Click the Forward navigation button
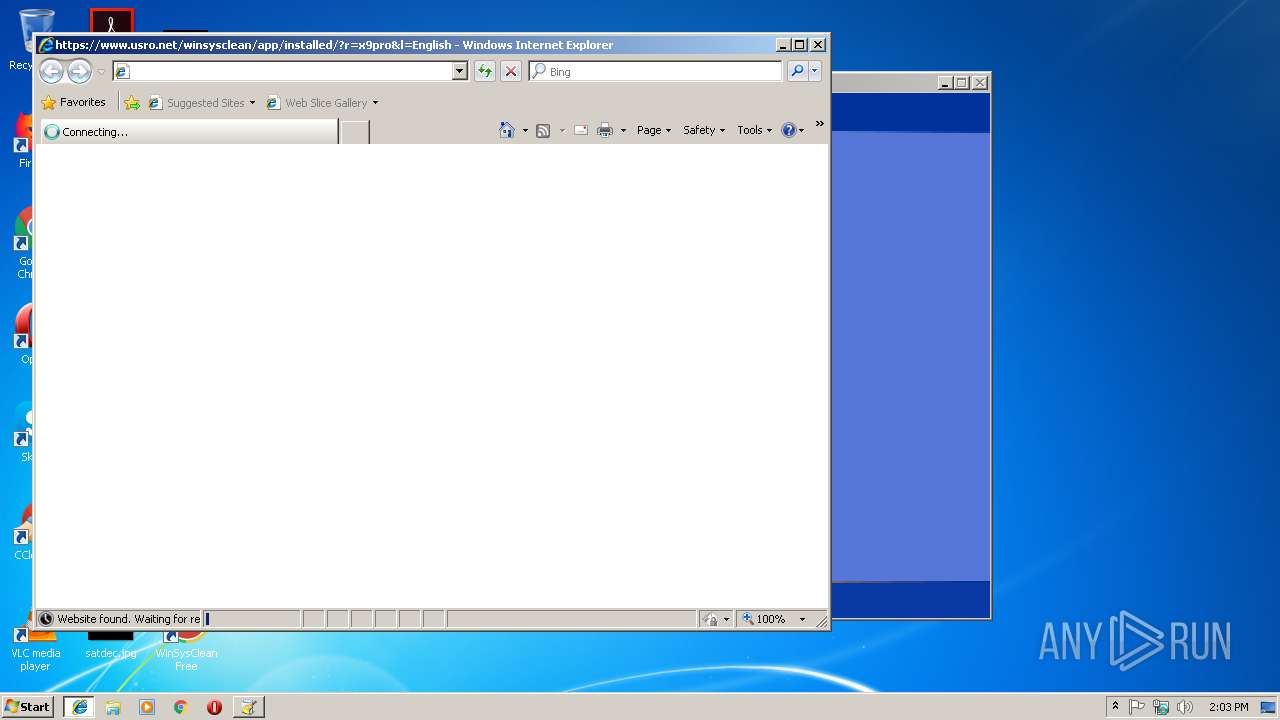This screenshot has height=720, width=1280. point(79,71)
